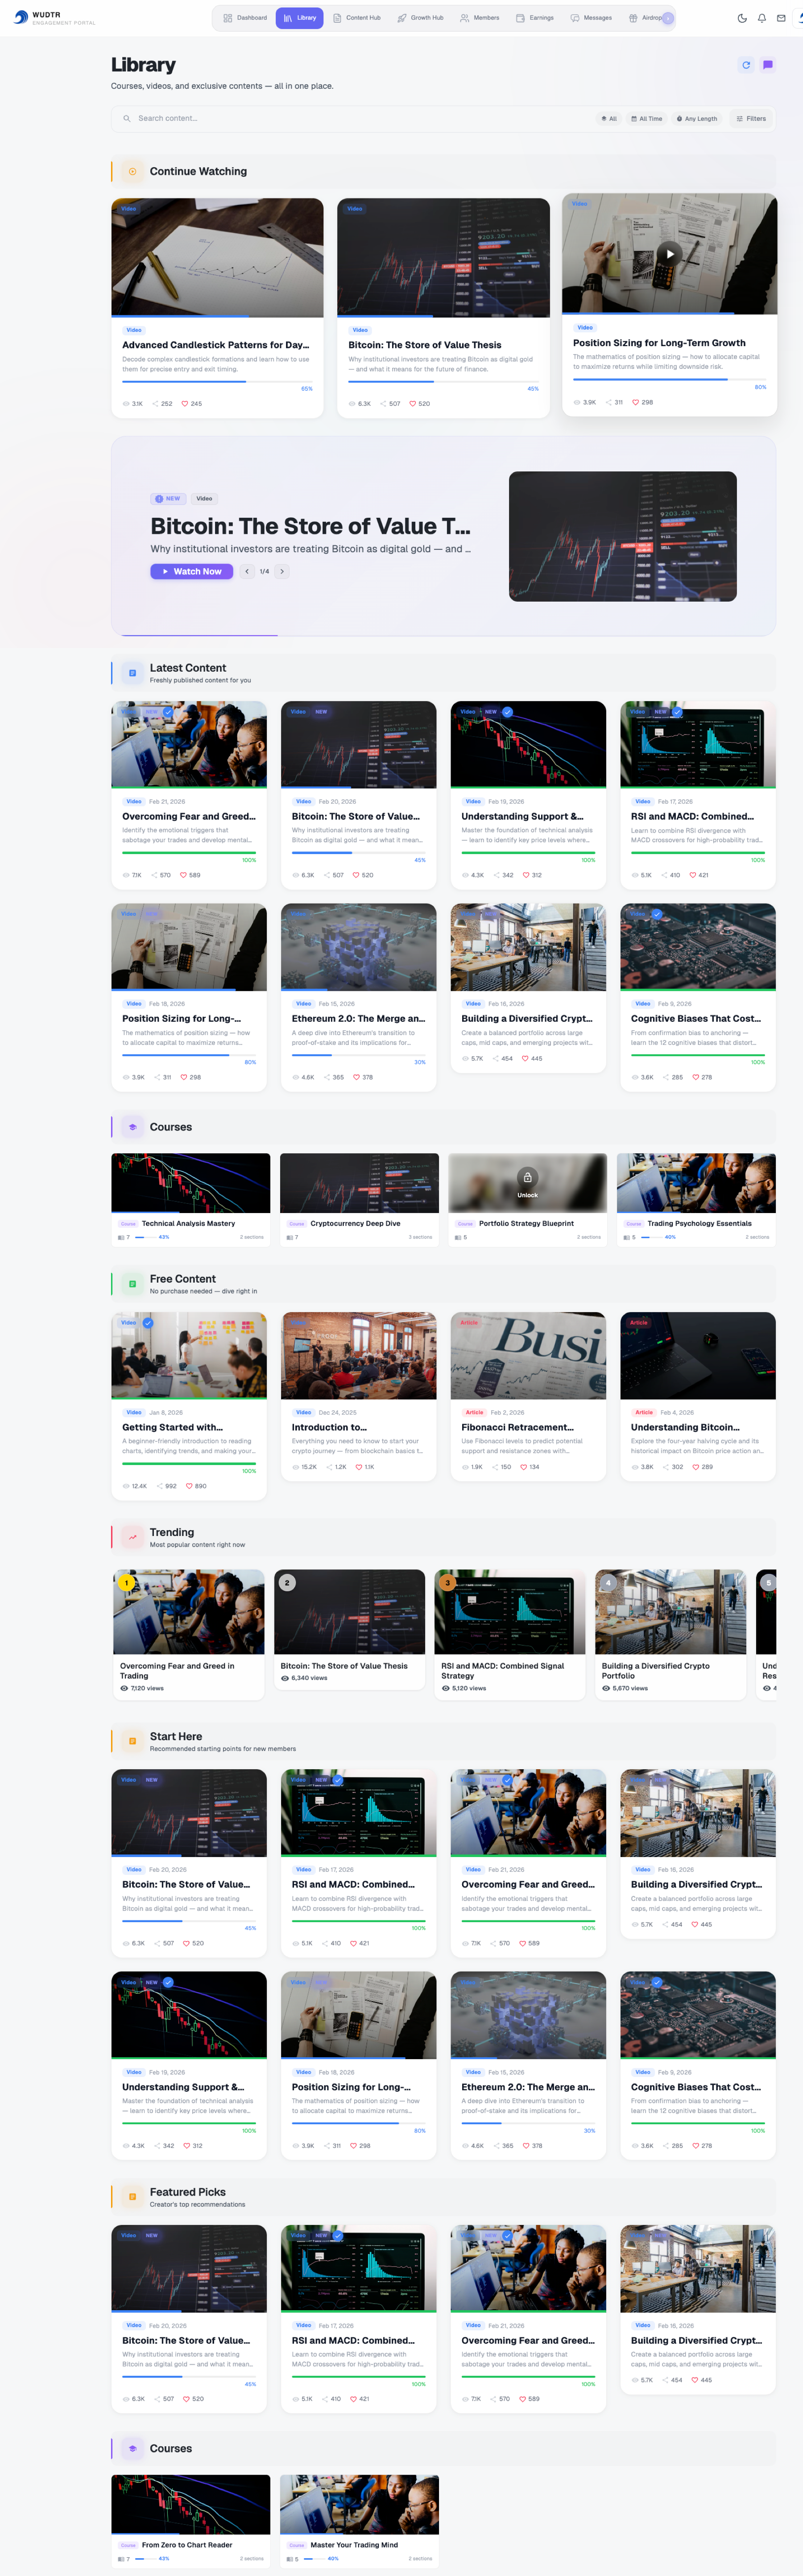Open the Earnings tab
803x2576 pixels.
pos(535,18)
